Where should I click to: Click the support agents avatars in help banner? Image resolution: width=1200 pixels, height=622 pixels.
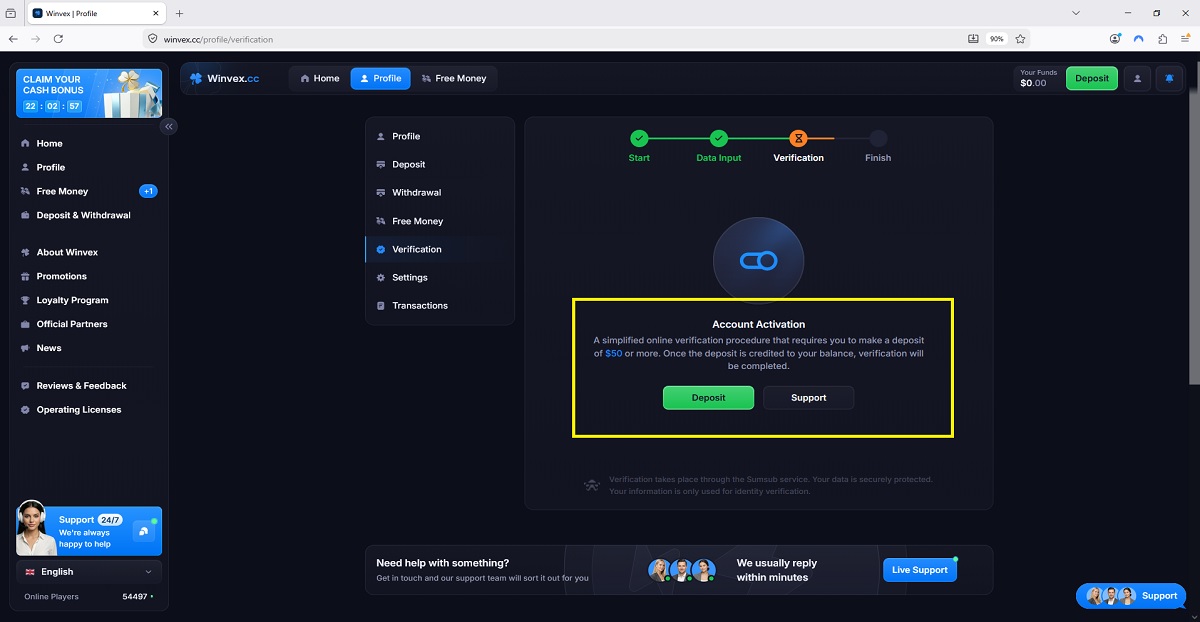(682, 570)
